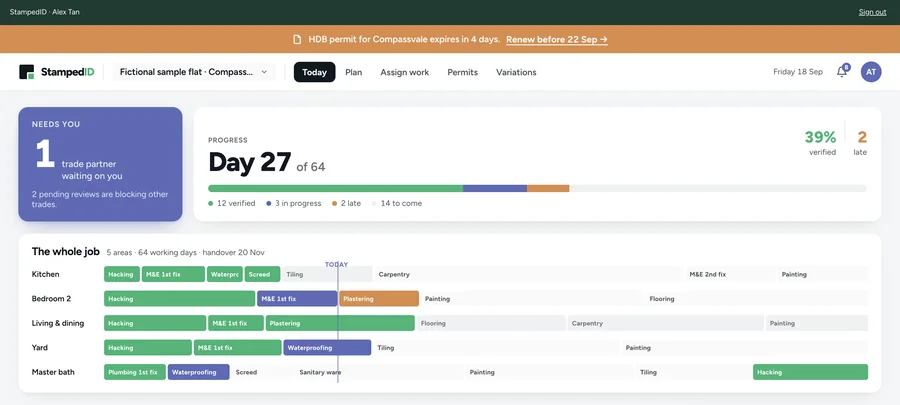Open Kitchen Painting task bar
Screen dimensions: 900x405
pos(823,274)
